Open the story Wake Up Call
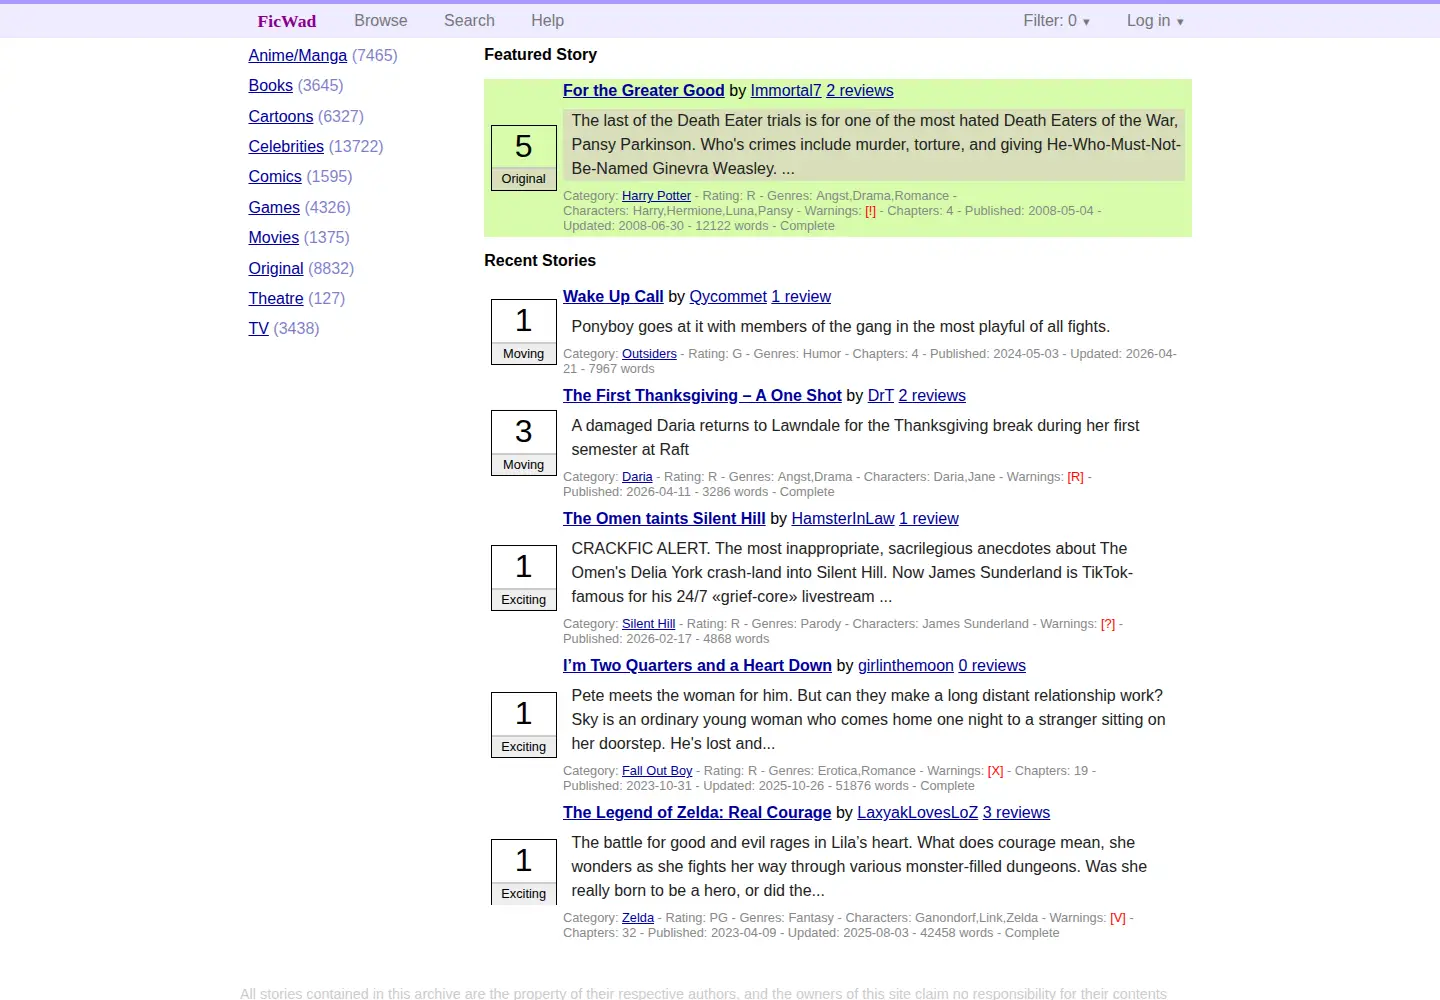Screen dimensions: 1440x1000 click(x=613, y=297)
